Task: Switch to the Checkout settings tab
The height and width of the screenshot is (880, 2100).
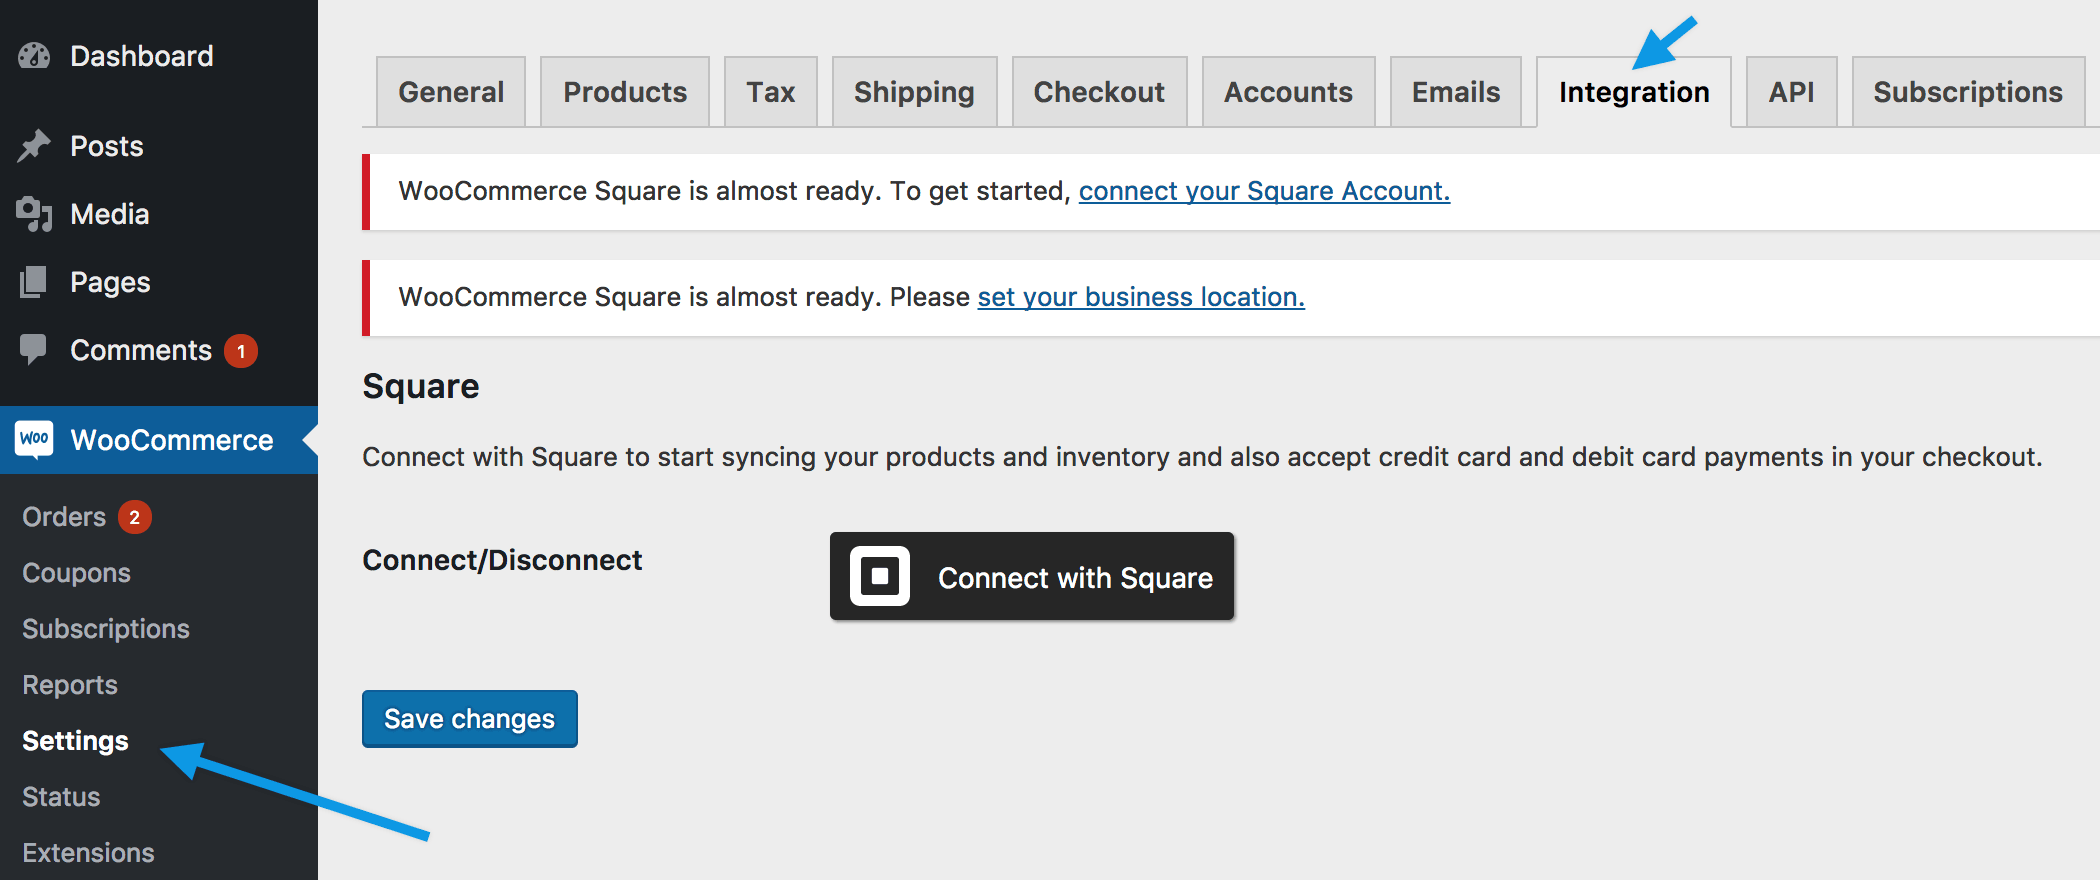Action: click(1099, 92)
